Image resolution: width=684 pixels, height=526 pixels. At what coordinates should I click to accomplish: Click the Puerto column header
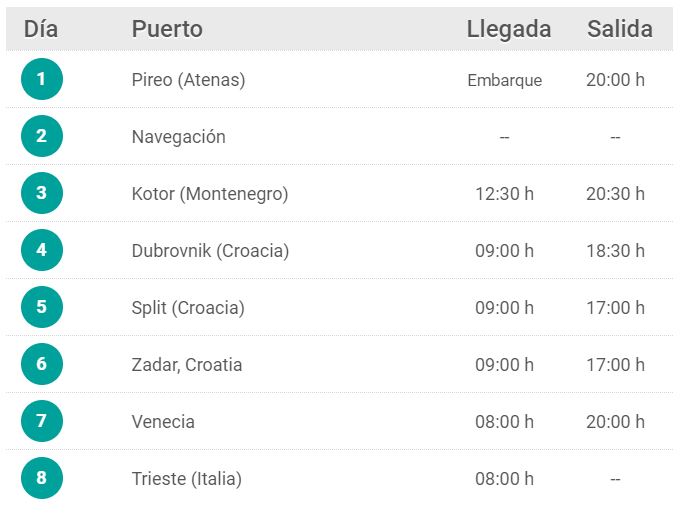click(167, 29)
